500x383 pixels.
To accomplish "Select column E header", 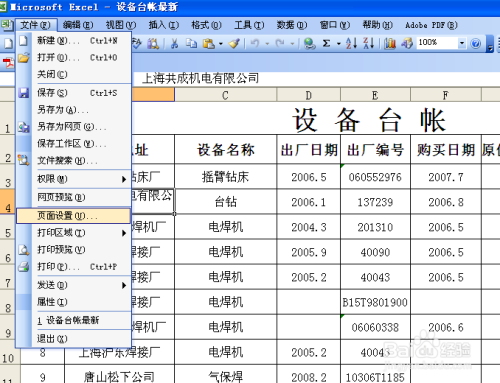I will pos(375,95).
